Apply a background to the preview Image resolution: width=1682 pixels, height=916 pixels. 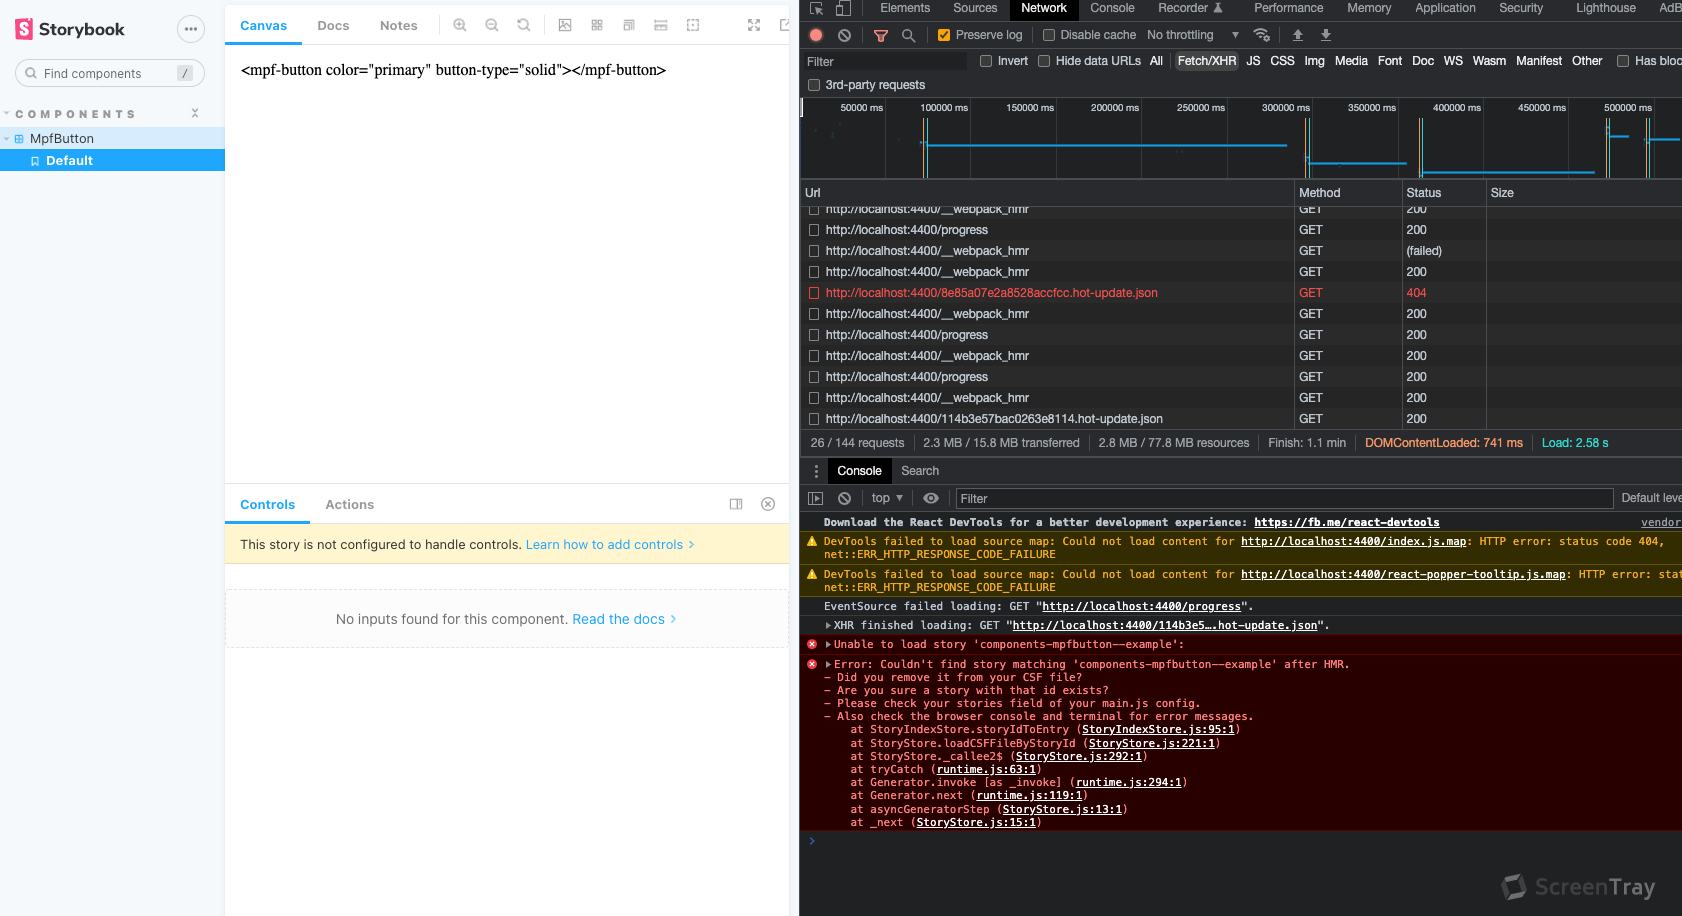(565, 25)
